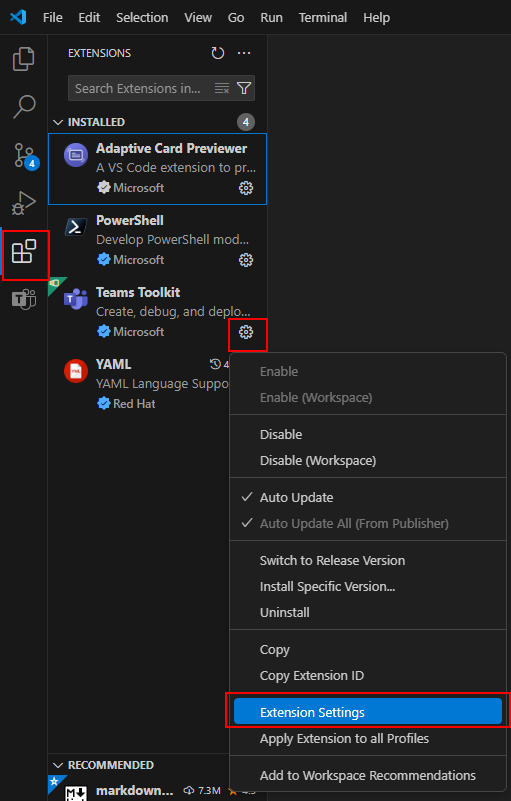Open the Help menu
This screenshot has height=801, width=511.
(377, 17)
